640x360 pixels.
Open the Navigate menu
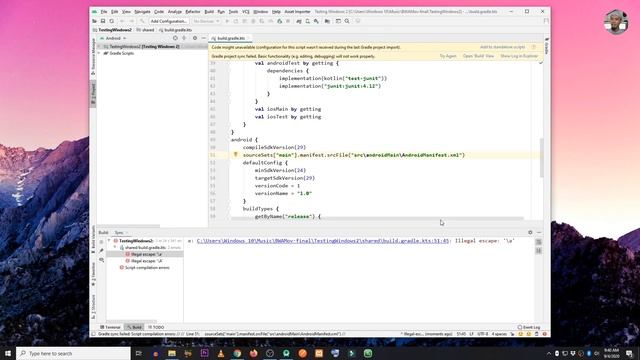click(142, 11)
